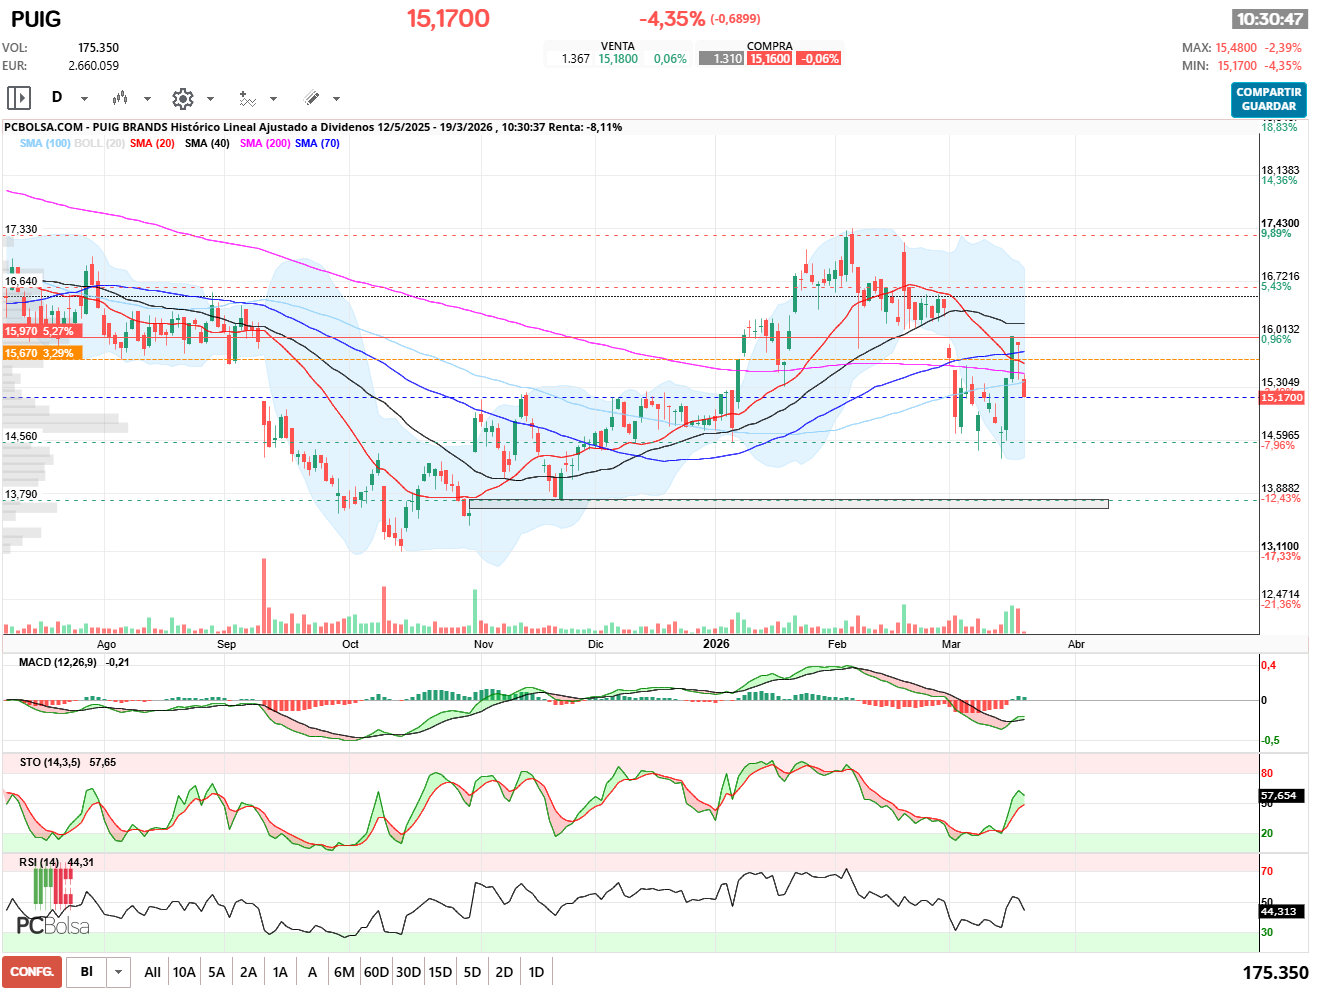
Task: Select the All time range
Action: (152, 972)
